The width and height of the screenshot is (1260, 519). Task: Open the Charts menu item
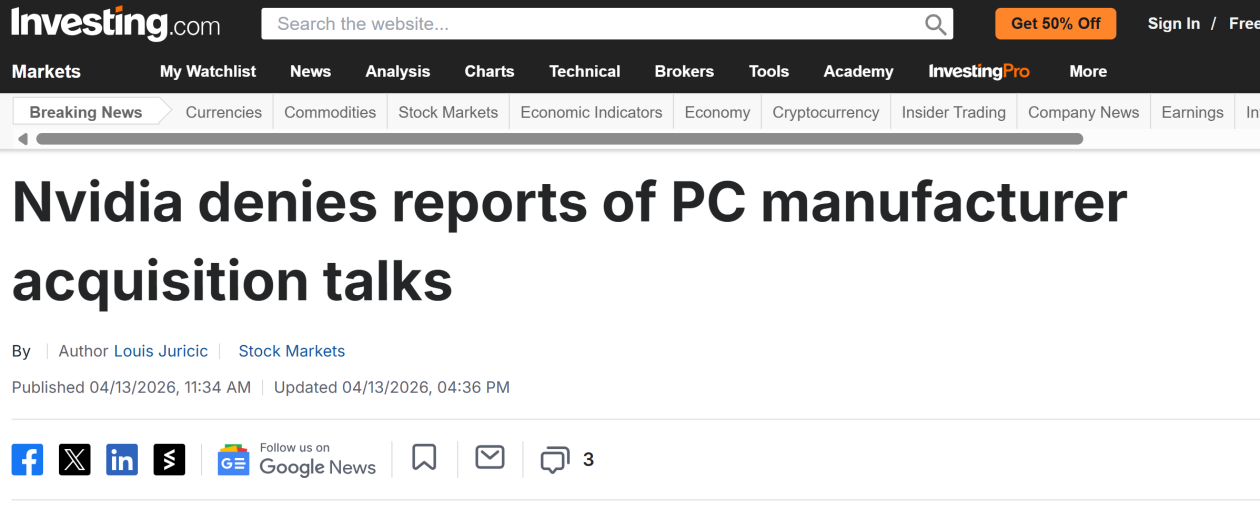click(489, 71)
